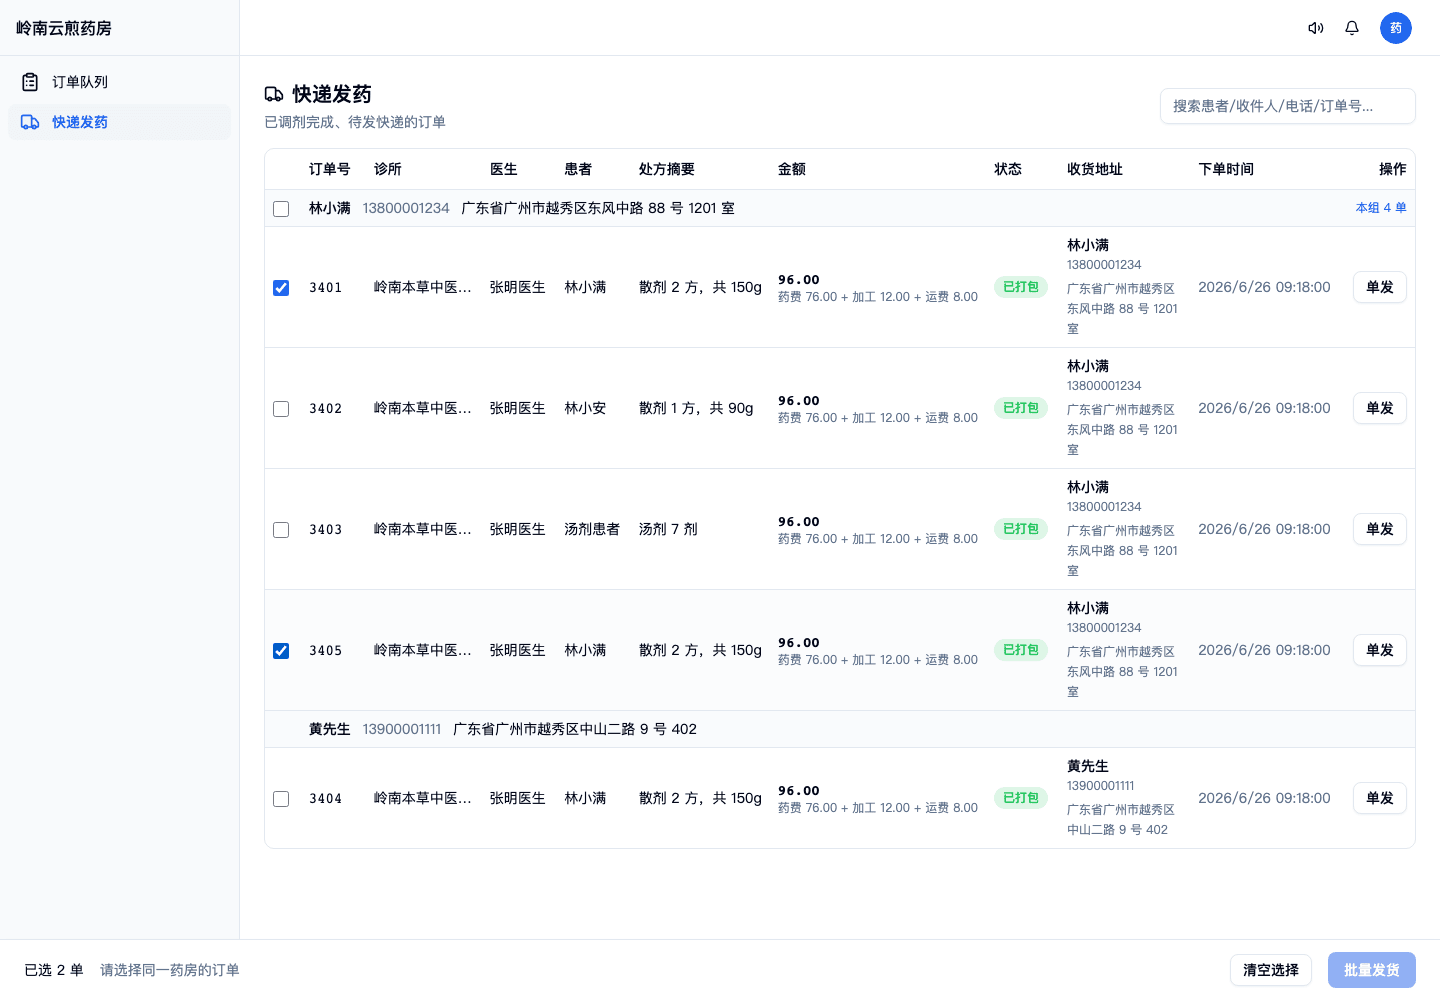Click 单发 for order 3405
The image size is (1440, 1000).
point(1380,650)
